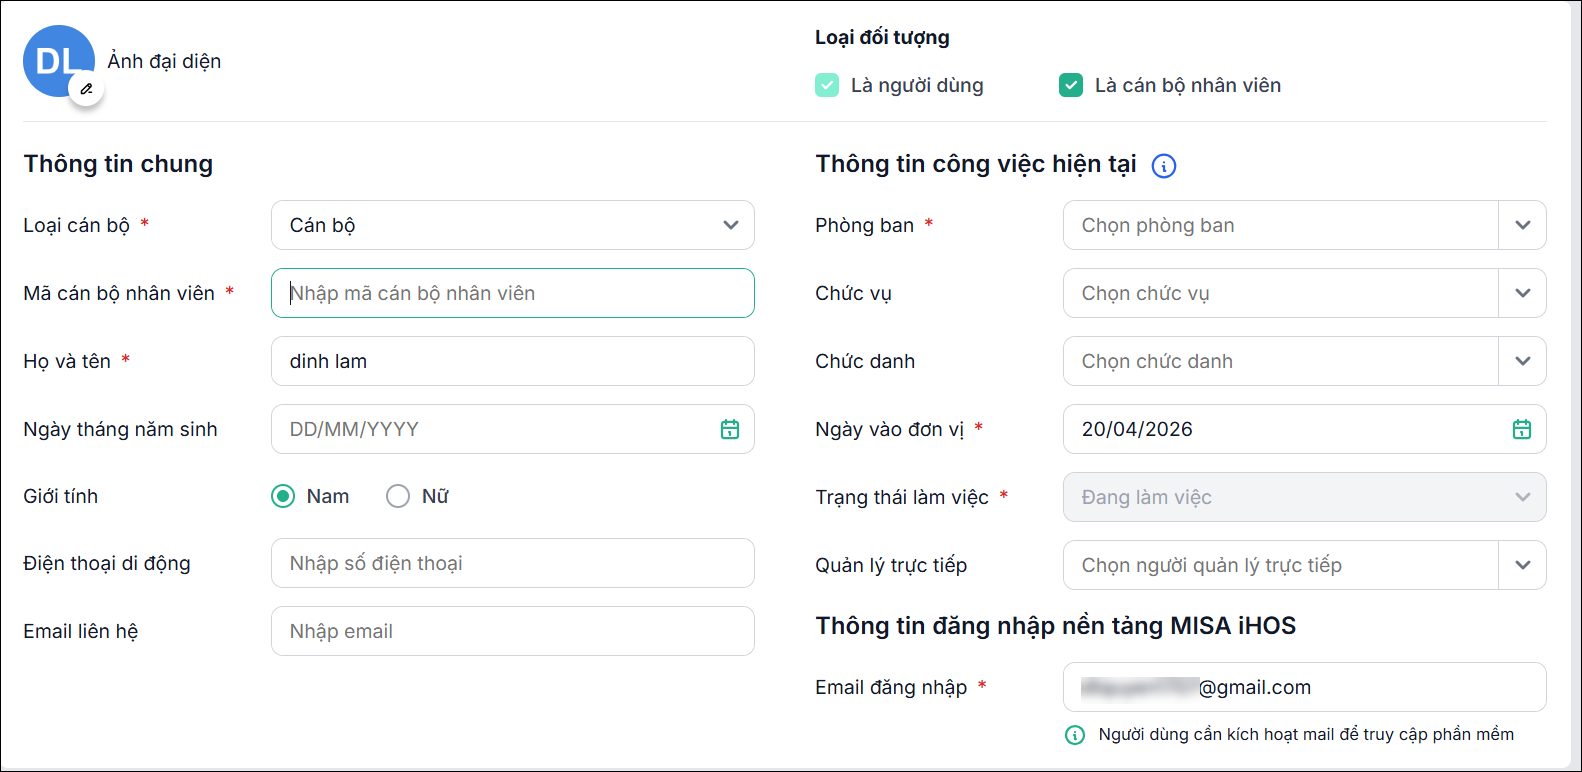
Task: Click the Mã cán bộ nhân viên field
Action: [512, 293]
